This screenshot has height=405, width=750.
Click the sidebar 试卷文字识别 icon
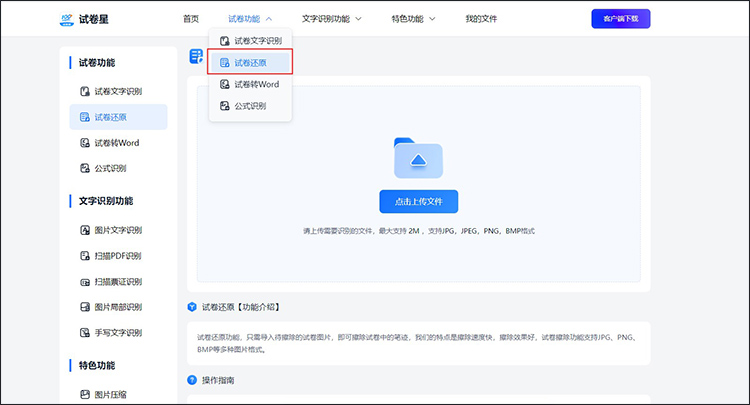(85, 91)
